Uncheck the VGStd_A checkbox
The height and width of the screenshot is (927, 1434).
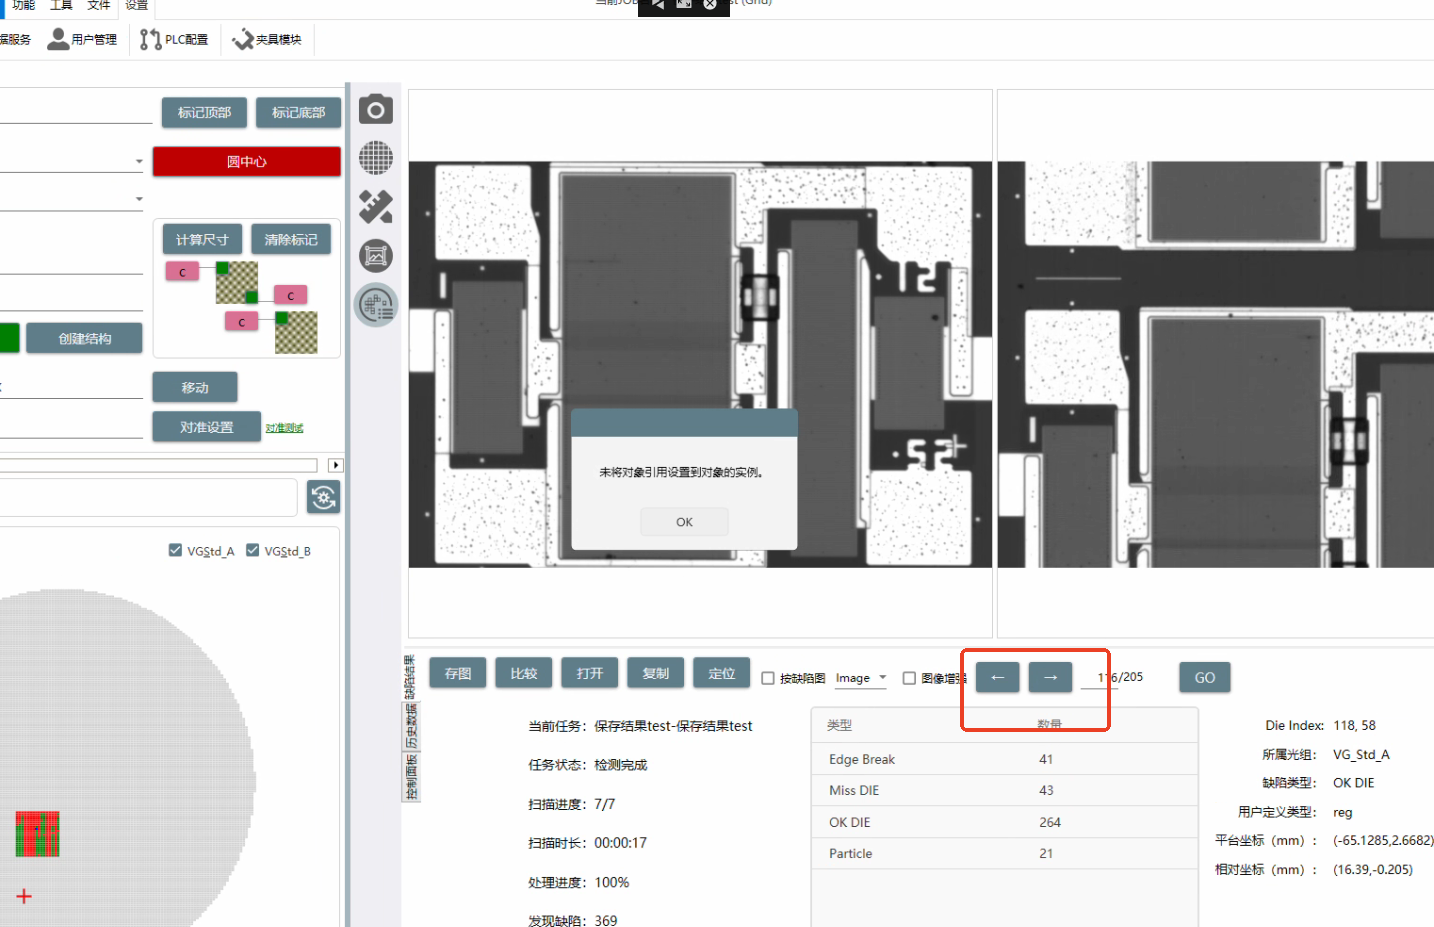point(176,550)
